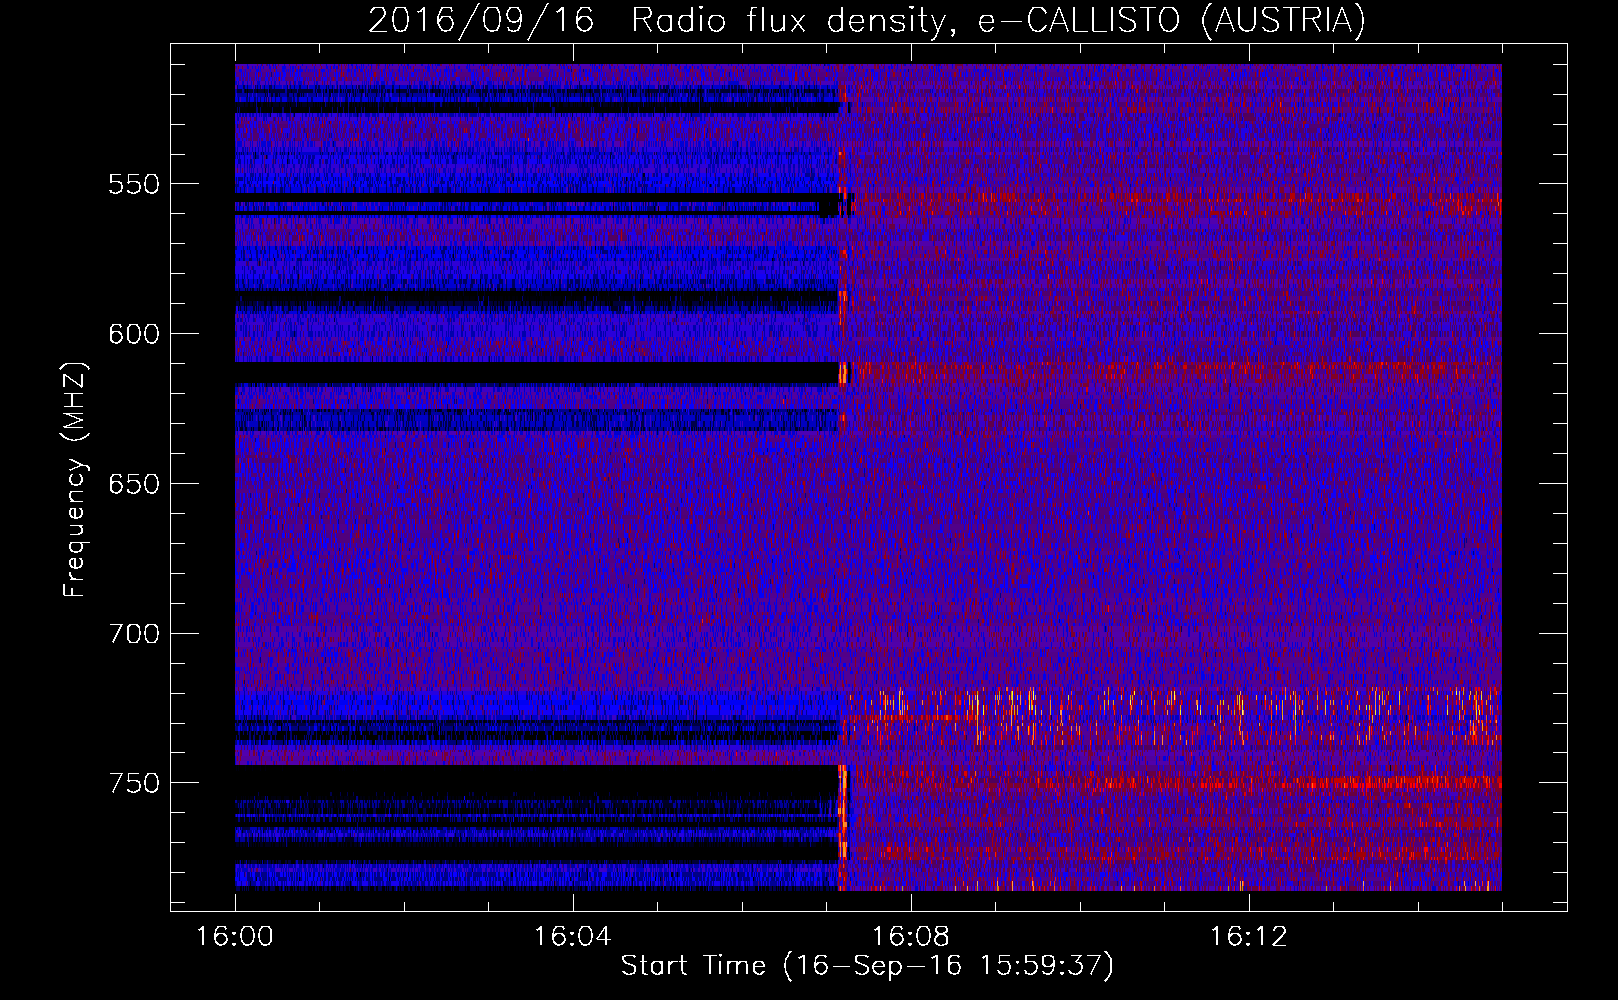Screen dimensions: 1618x1000
Task: Click the 750 frequency tick label
Action: point(133,783)
